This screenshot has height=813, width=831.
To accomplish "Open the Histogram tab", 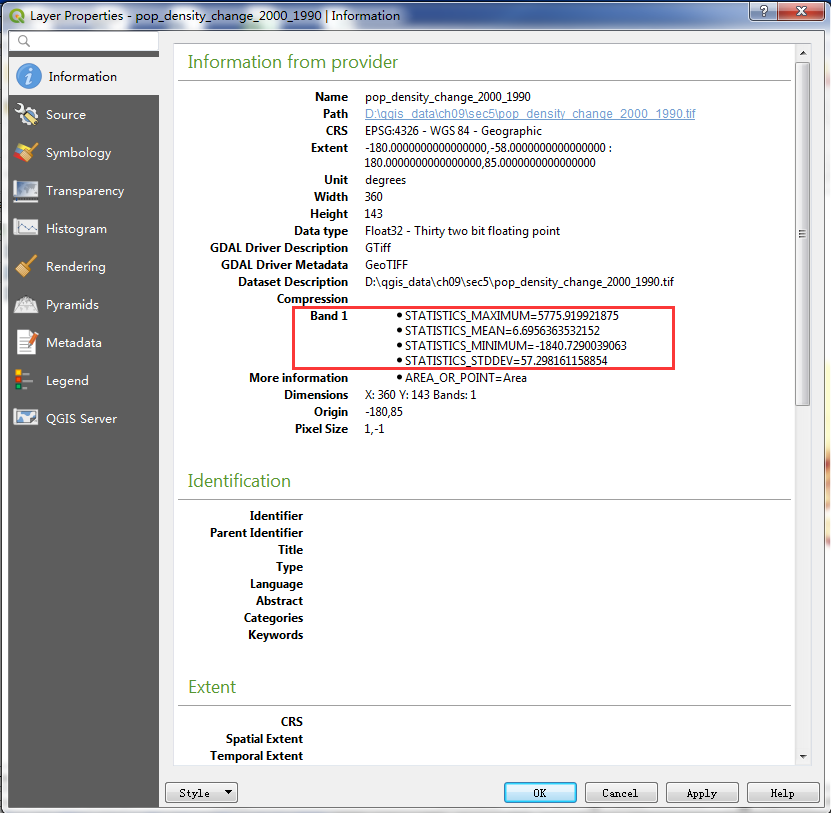I will click(76, 229).
